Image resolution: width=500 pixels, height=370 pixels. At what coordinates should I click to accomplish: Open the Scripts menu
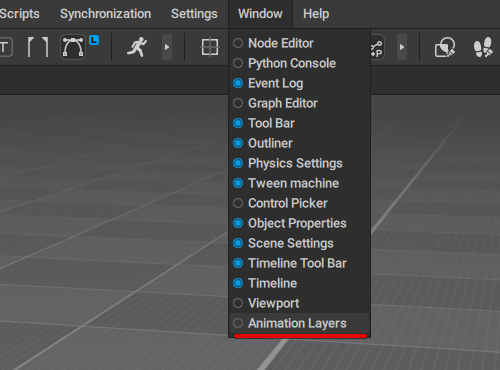(x=19, y=14)
